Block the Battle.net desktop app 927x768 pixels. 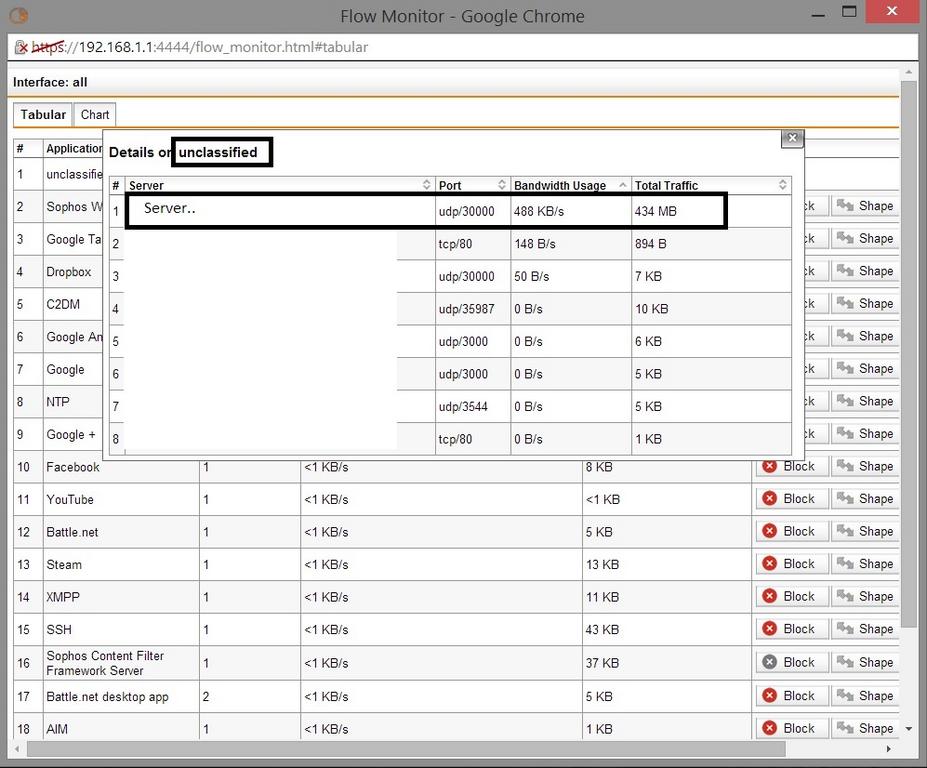(x=790, y=696)
